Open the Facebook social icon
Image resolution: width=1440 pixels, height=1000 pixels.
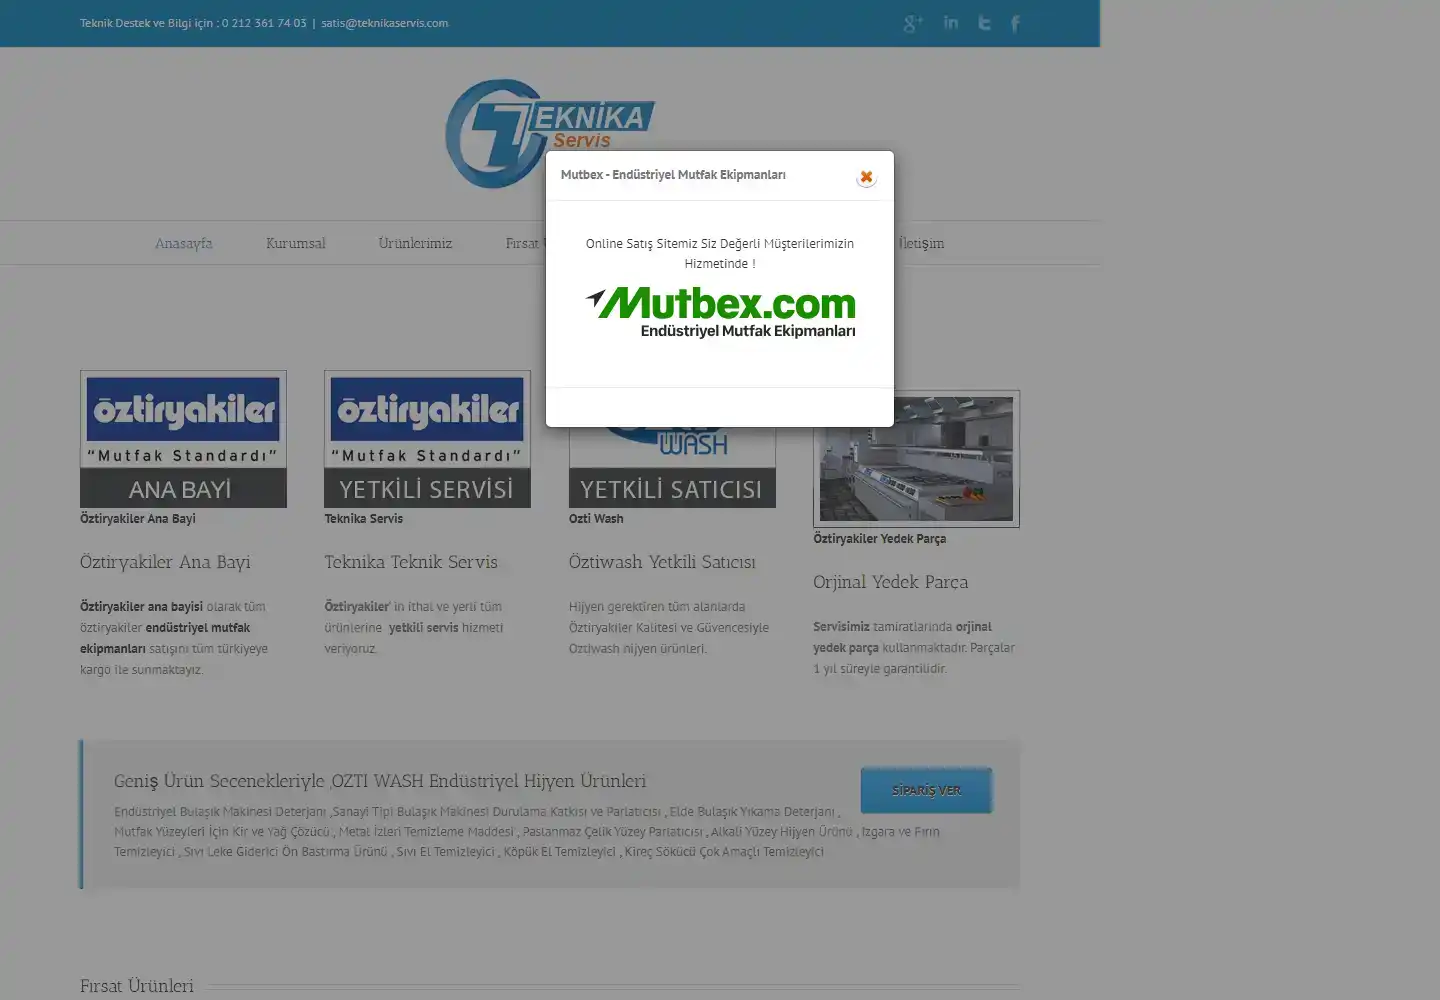[x=1015, y=23]
